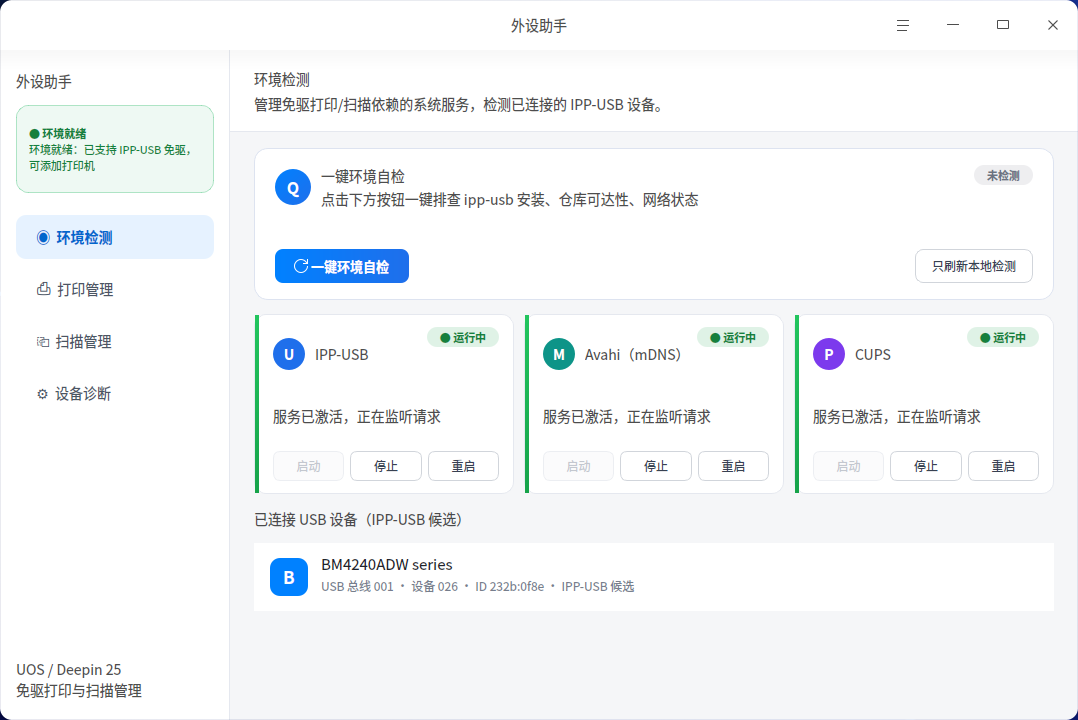The width and height of the screenshot is (1078, 720).
Task: Stop the CUPS service
Action: point(925,466)
